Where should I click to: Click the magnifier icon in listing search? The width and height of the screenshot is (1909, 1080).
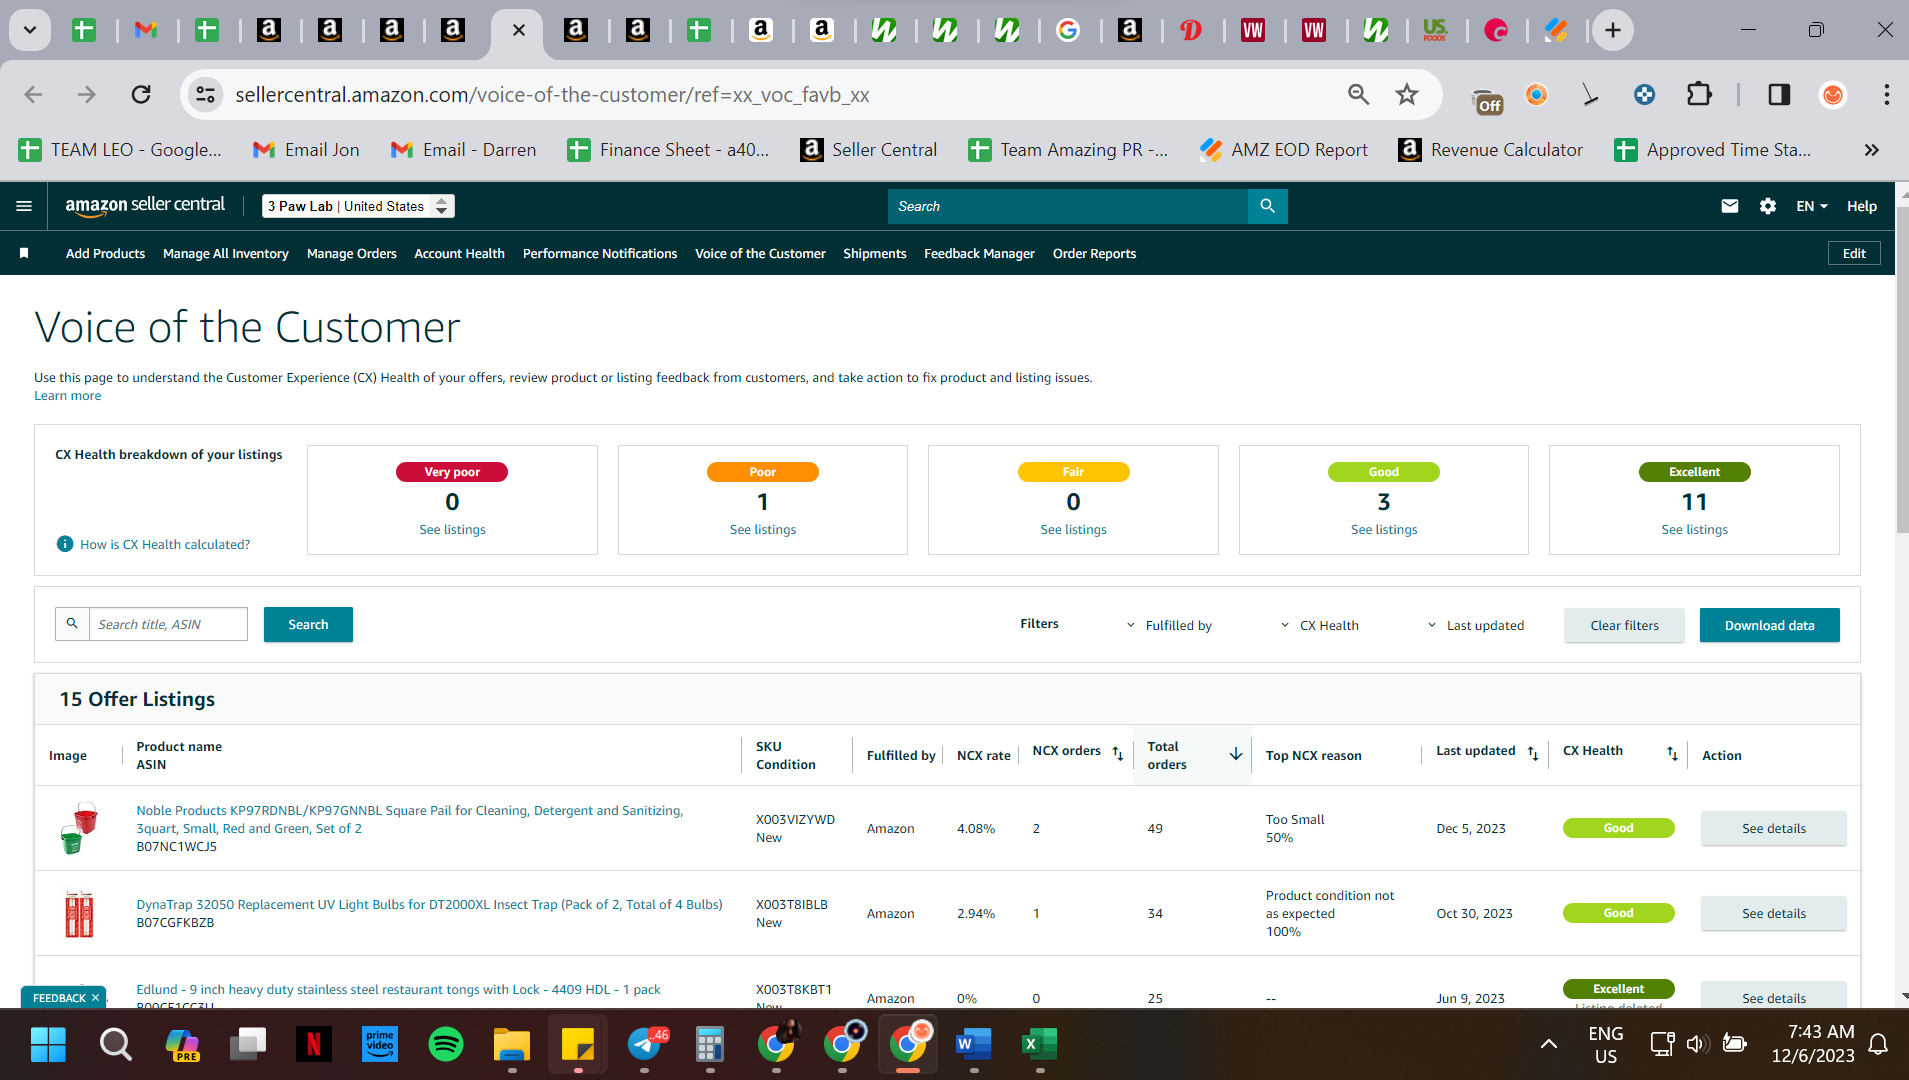point(72,624)
